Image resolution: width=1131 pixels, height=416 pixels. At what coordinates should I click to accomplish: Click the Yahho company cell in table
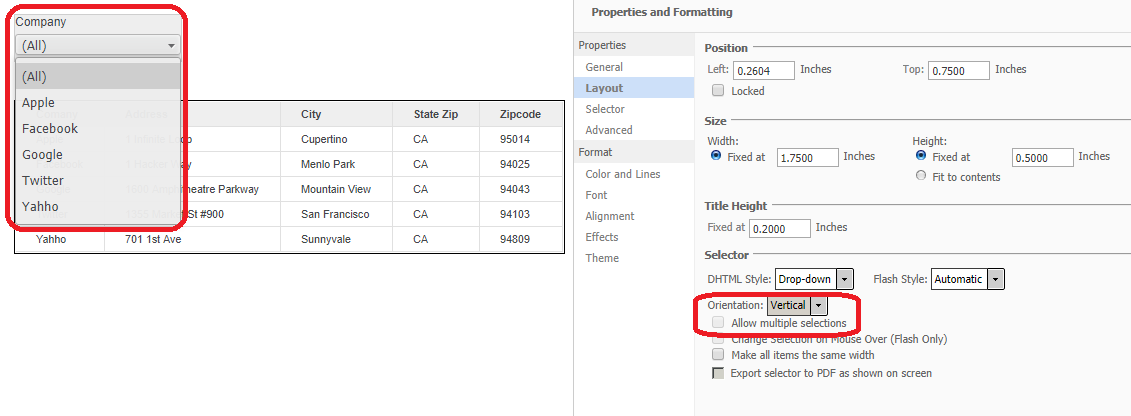(x=60, y=239)
